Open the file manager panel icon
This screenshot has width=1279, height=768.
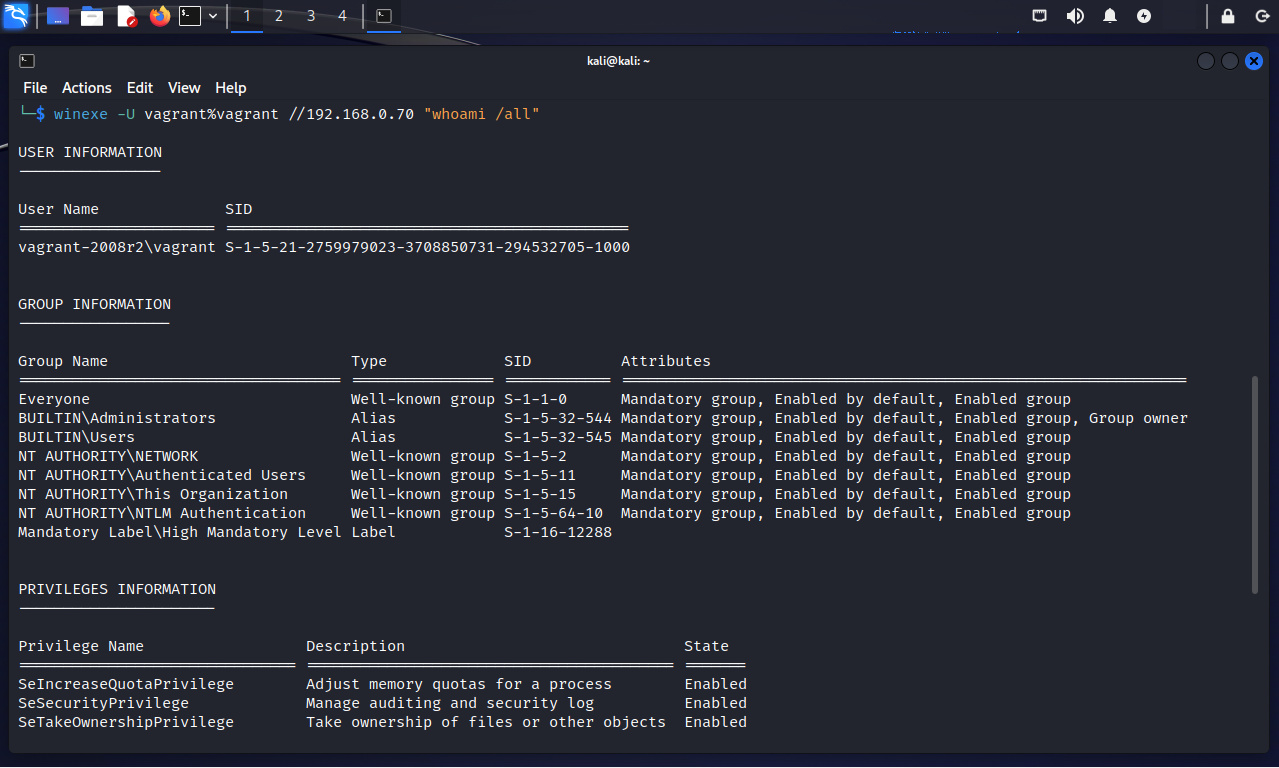[x=92, y=16]
